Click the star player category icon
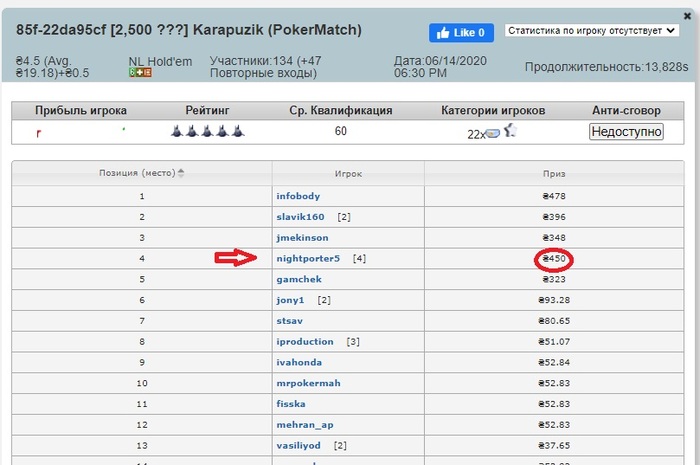 click(x=510, y=130)
